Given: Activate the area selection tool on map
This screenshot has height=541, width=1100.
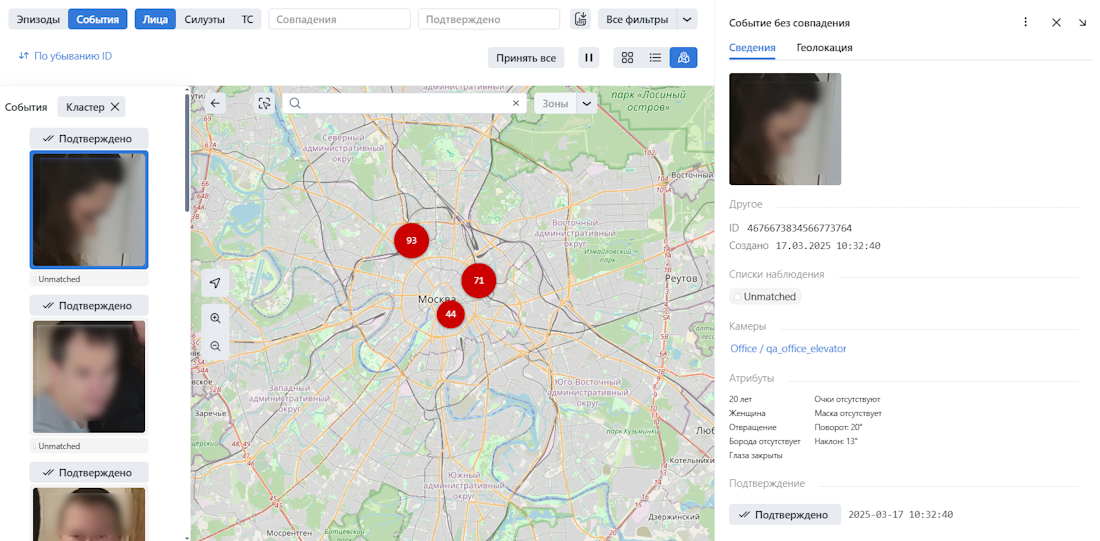Looking at the screenshot, I should click(x=264, y=103).
